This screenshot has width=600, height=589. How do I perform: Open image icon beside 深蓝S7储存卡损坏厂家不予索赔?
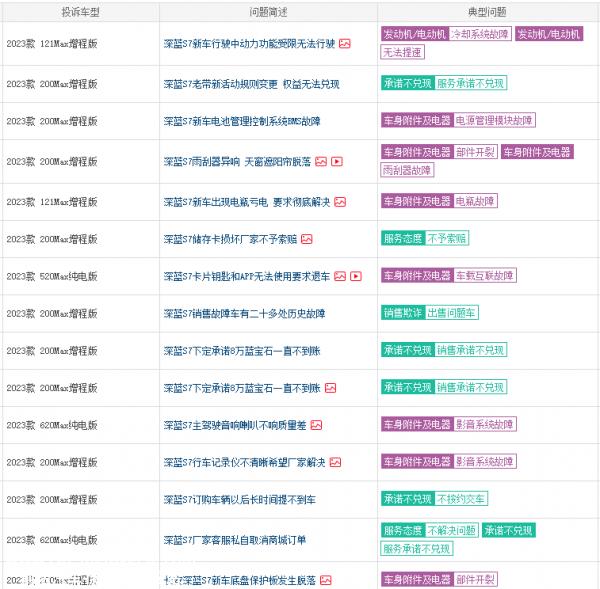(307, 239)
